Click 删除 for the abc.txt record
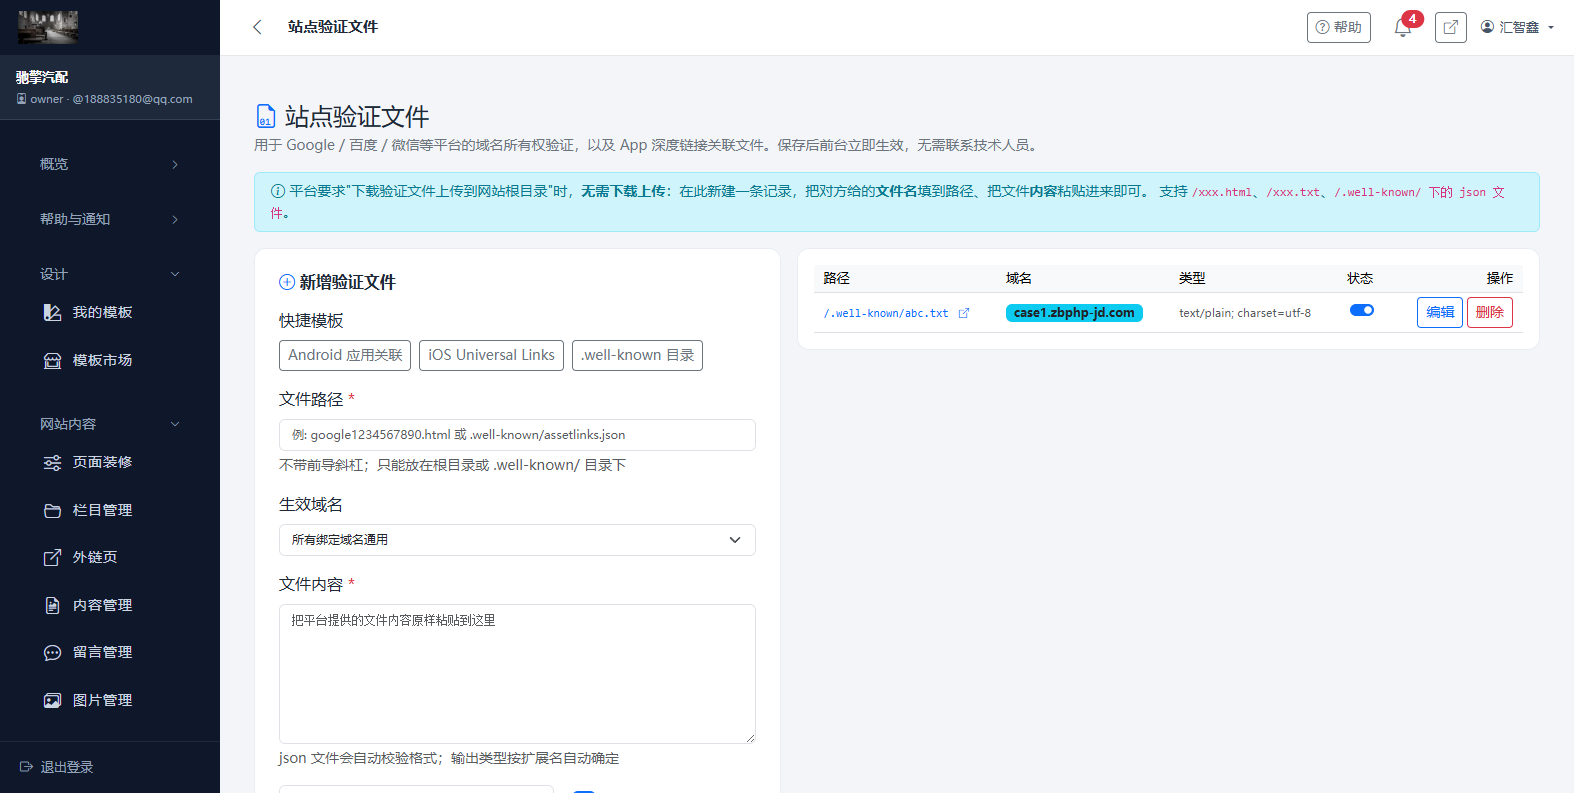Image resolution: width=1574 pixels, height=793 pixels. point(1490,312)
